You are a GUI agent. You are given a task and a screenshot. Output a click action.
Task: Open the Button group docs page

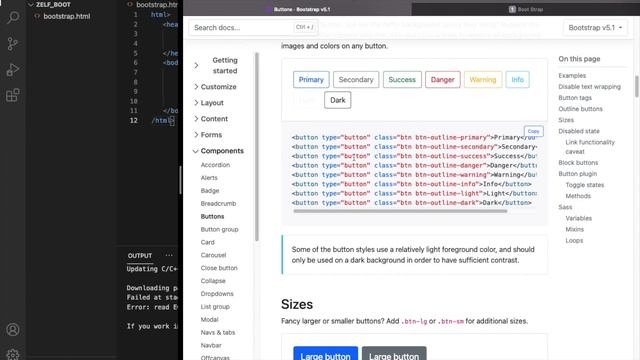pos(219,229)
